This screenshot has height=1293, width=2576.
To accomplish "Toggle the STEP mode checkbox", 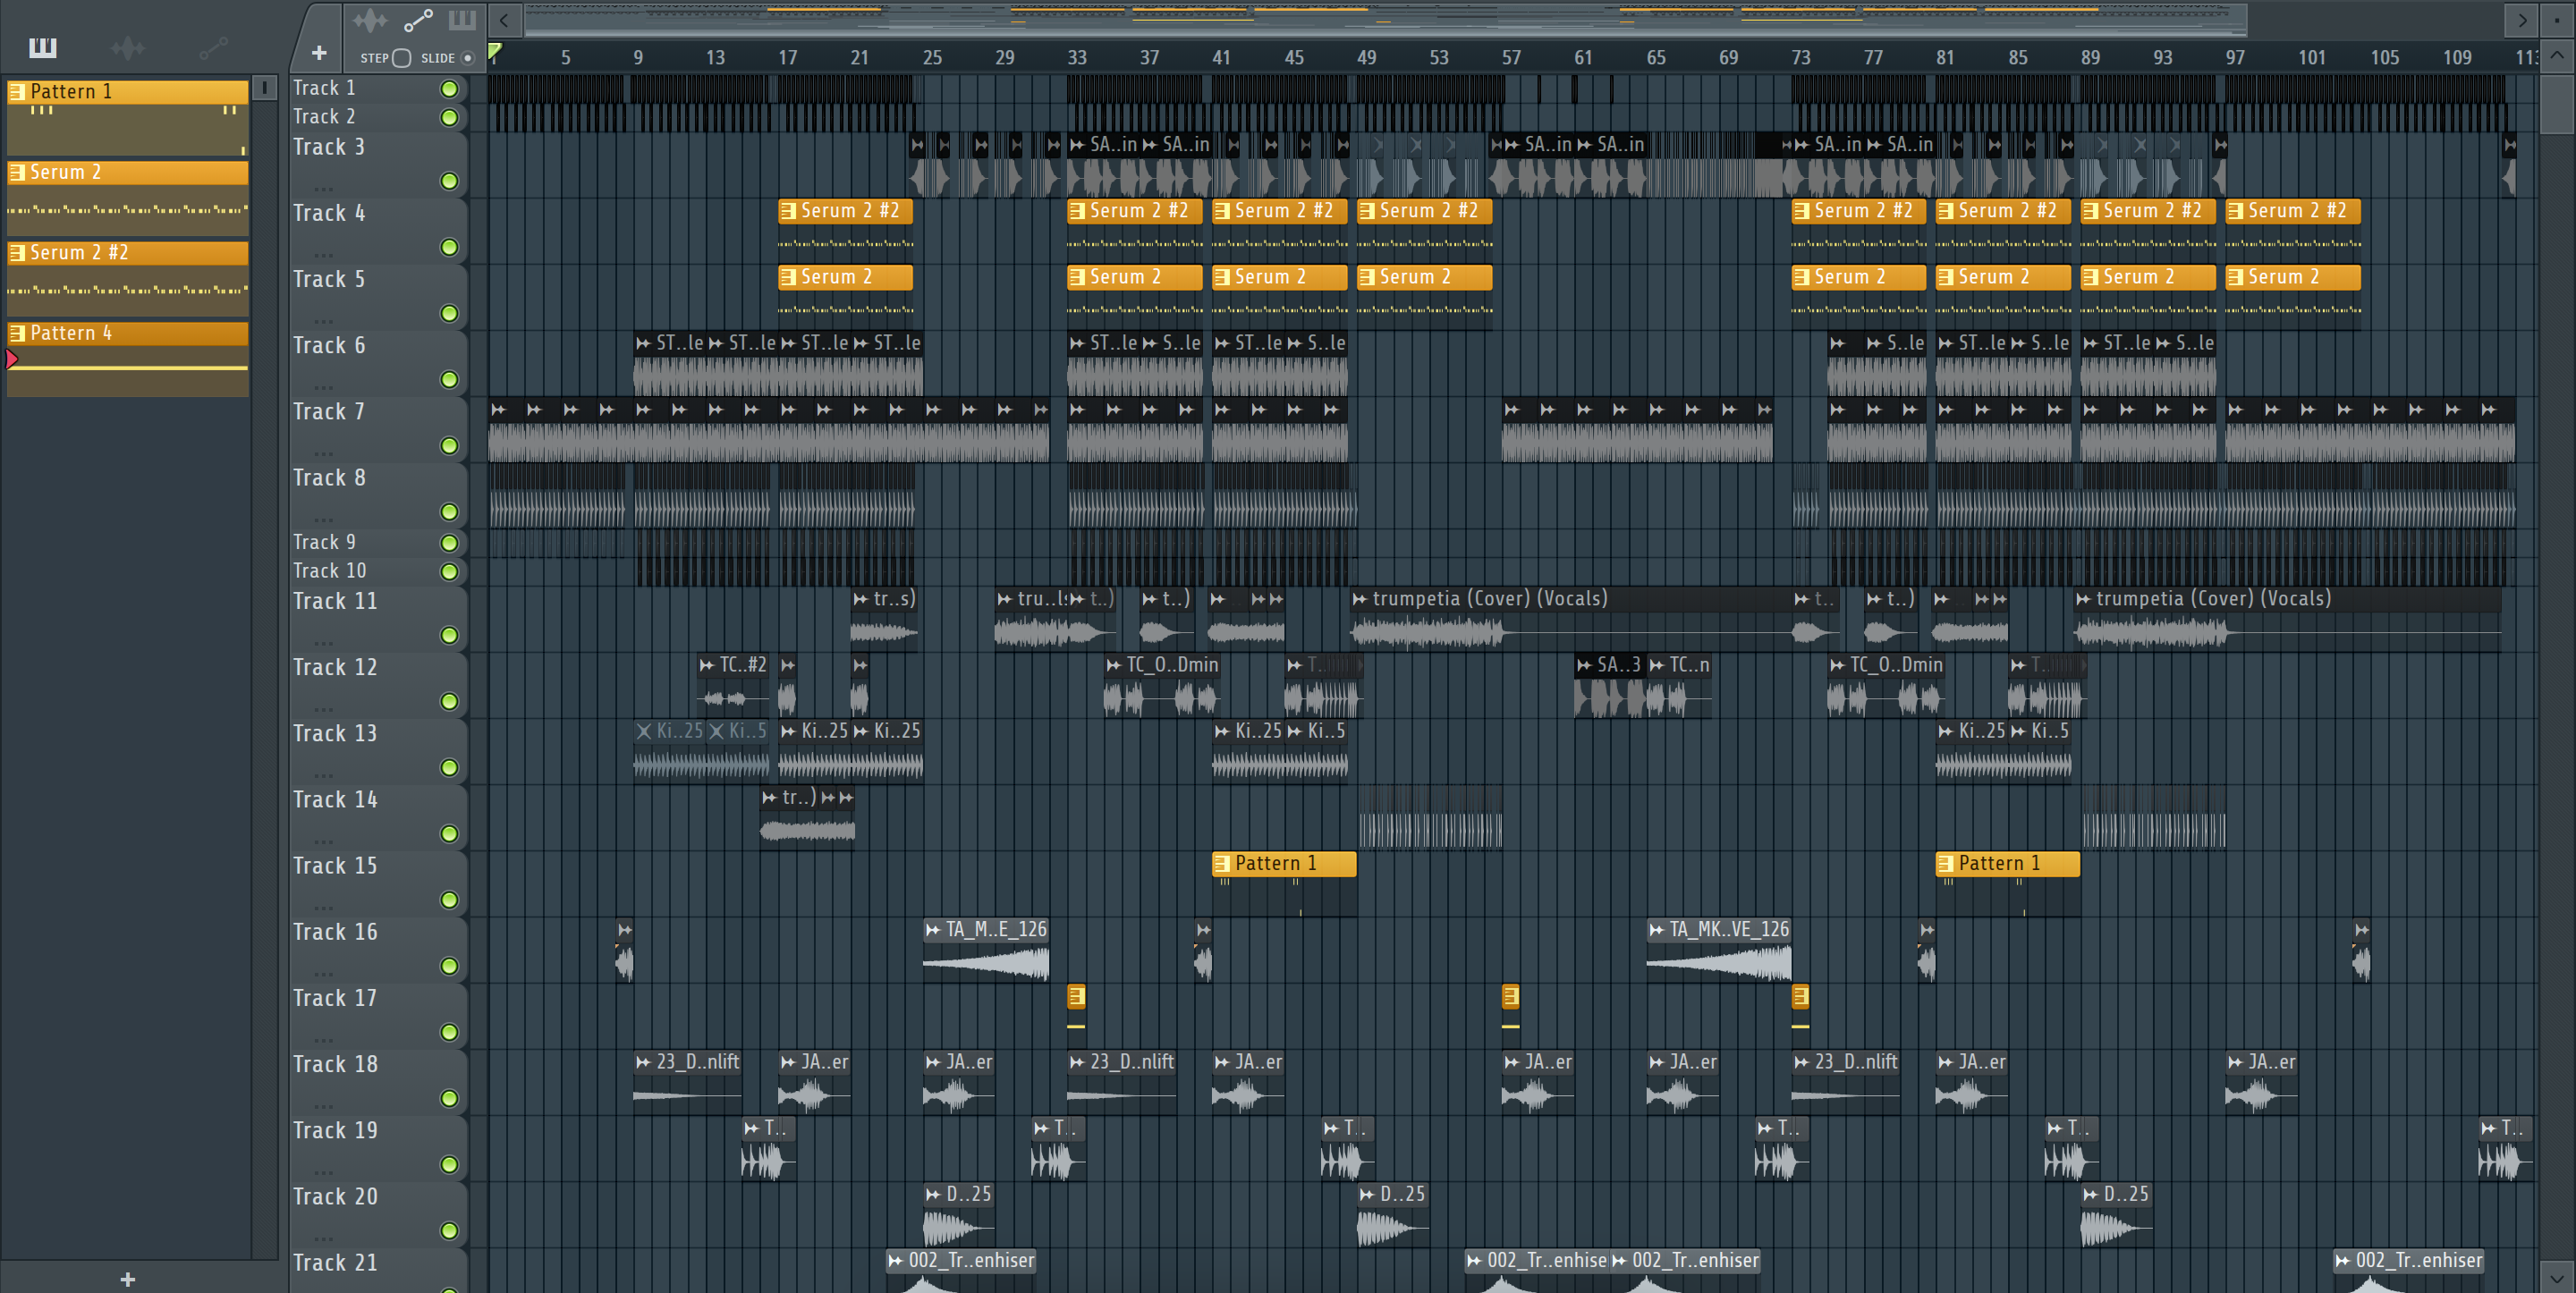I will click(402, 58).
